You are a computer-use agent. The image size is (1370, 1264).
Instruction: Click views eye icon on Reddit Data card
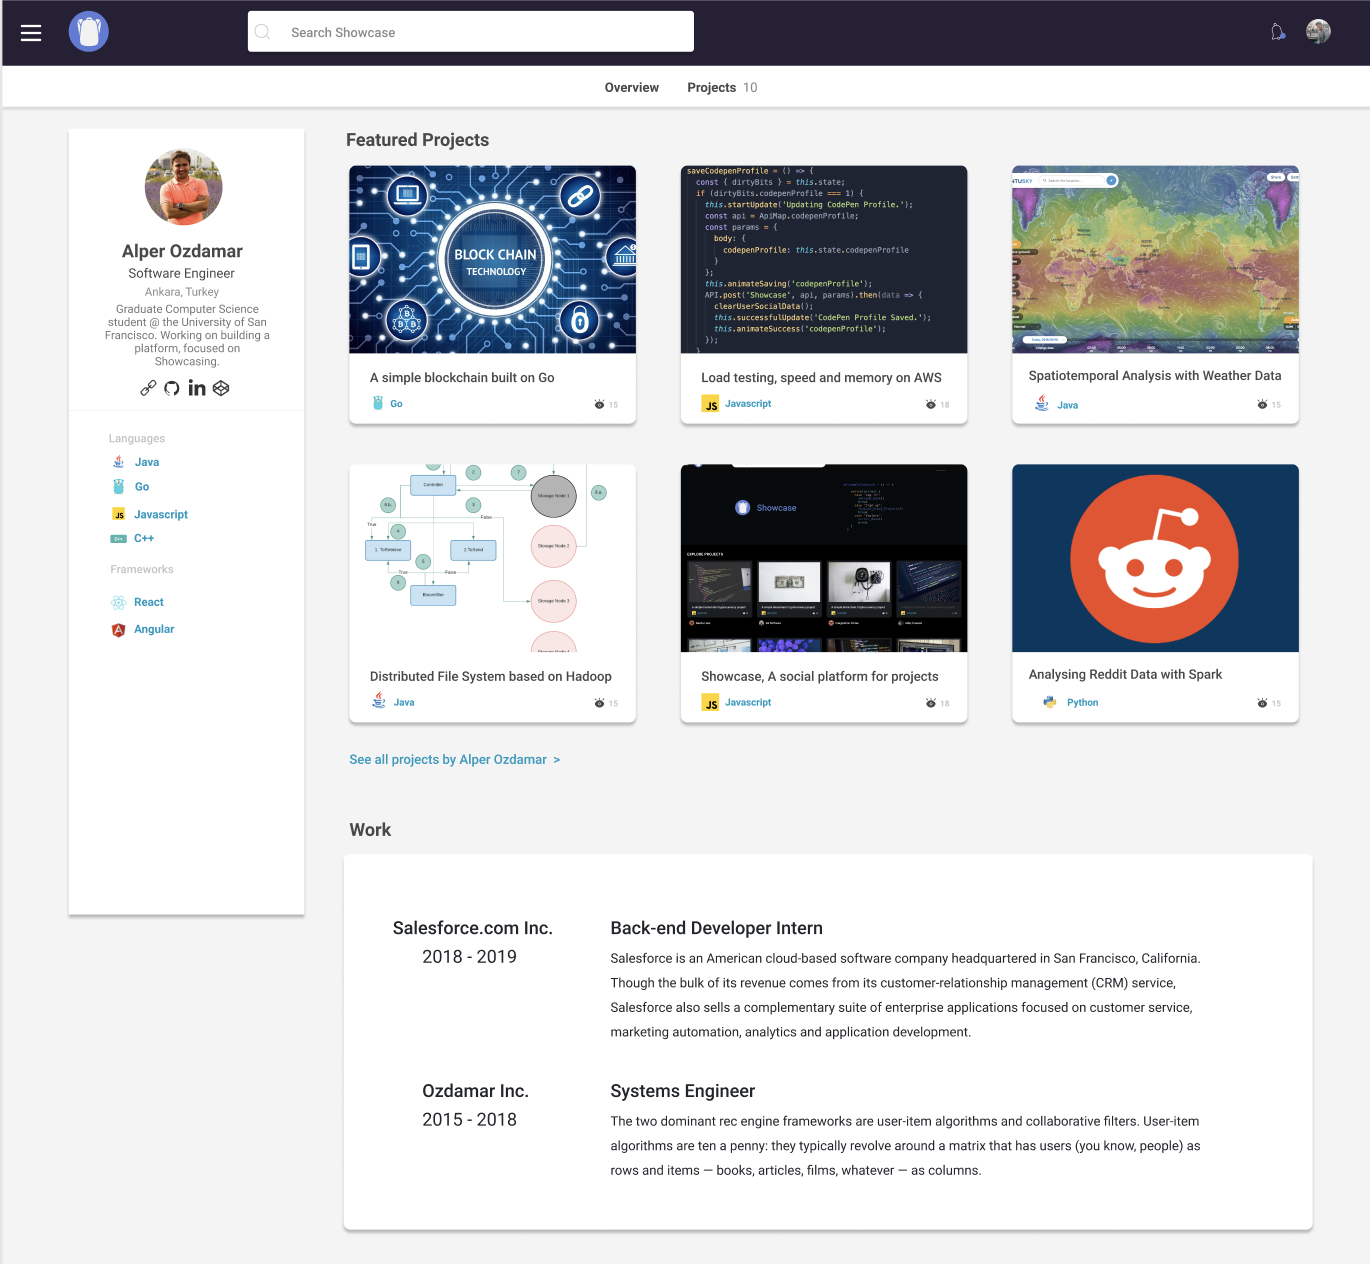[1262, 703]
